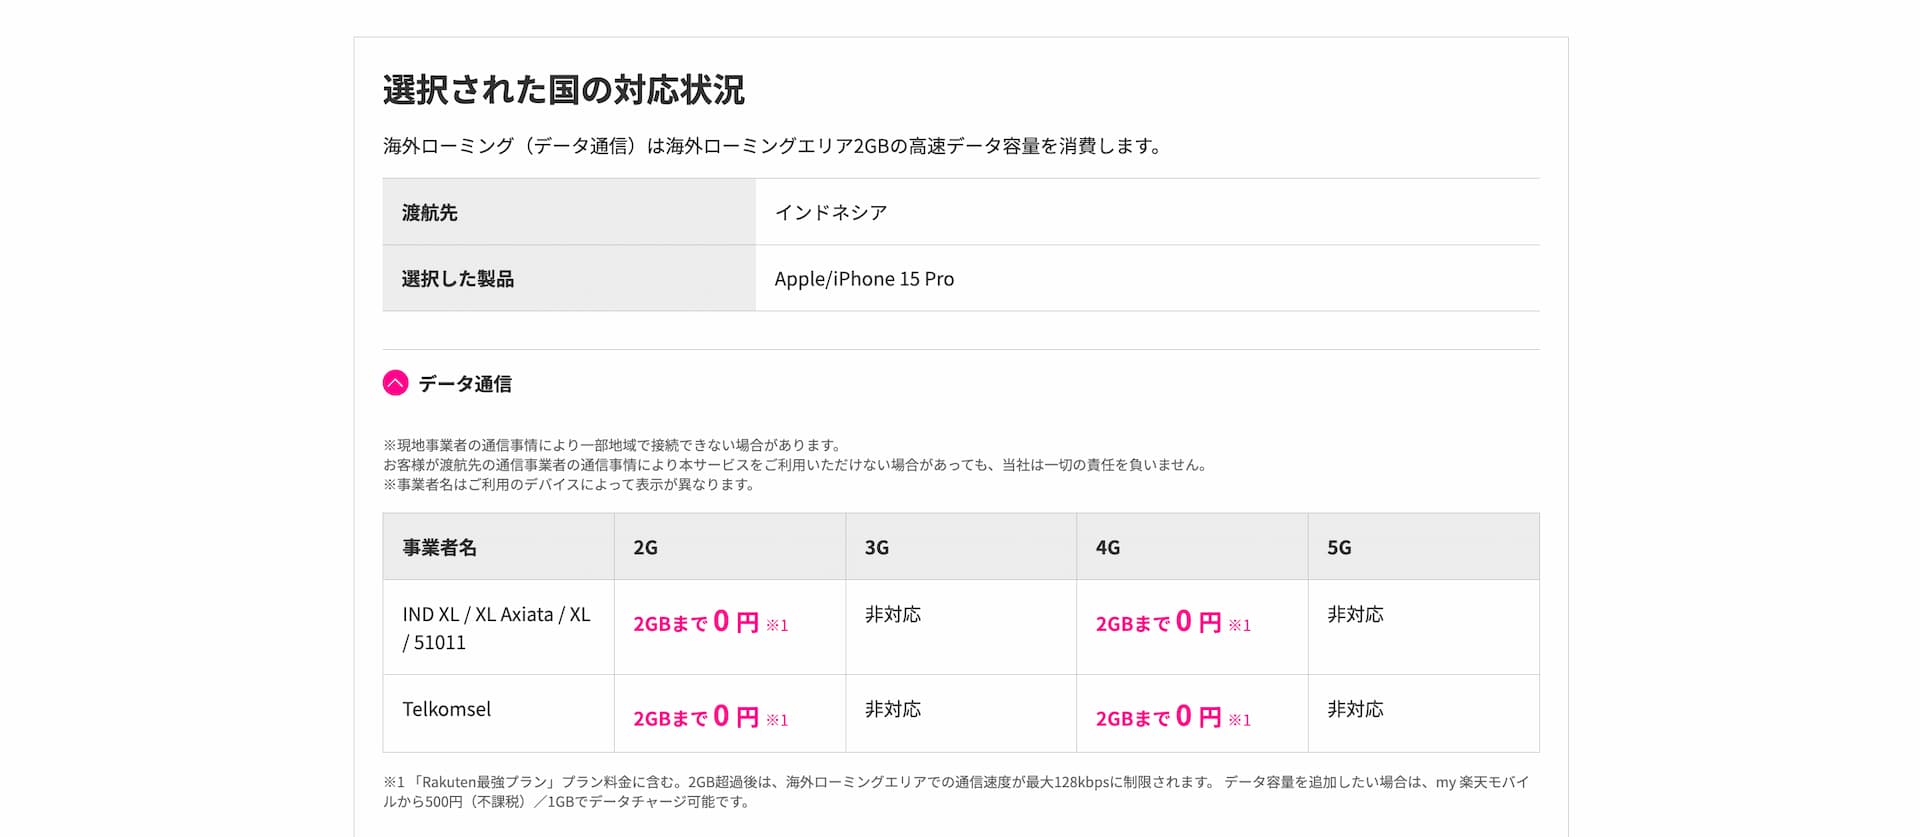Click the 4G column header
This screenshot has width=1920, height=837.
point(1192,547)
